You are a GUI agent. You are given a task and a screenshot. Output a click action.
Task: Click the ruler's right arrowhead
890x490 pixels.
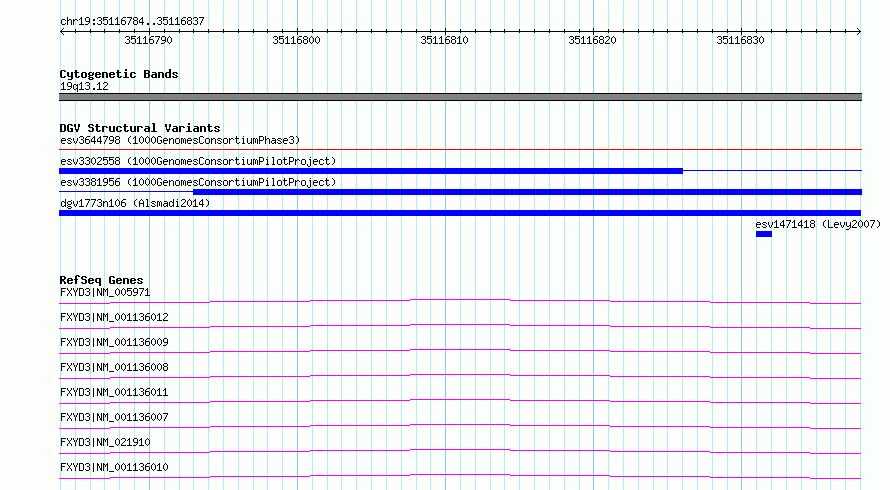[859, 31]
